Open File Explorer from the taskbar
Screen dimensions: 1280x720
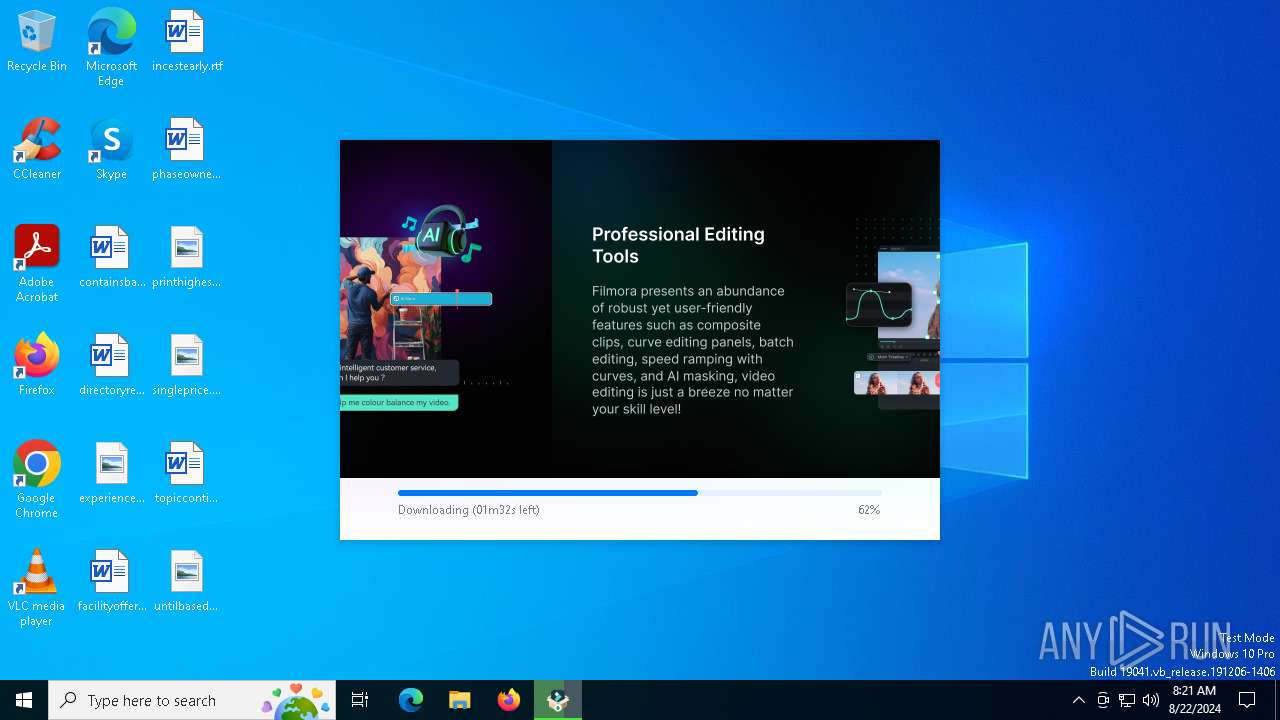click(460, 700)
